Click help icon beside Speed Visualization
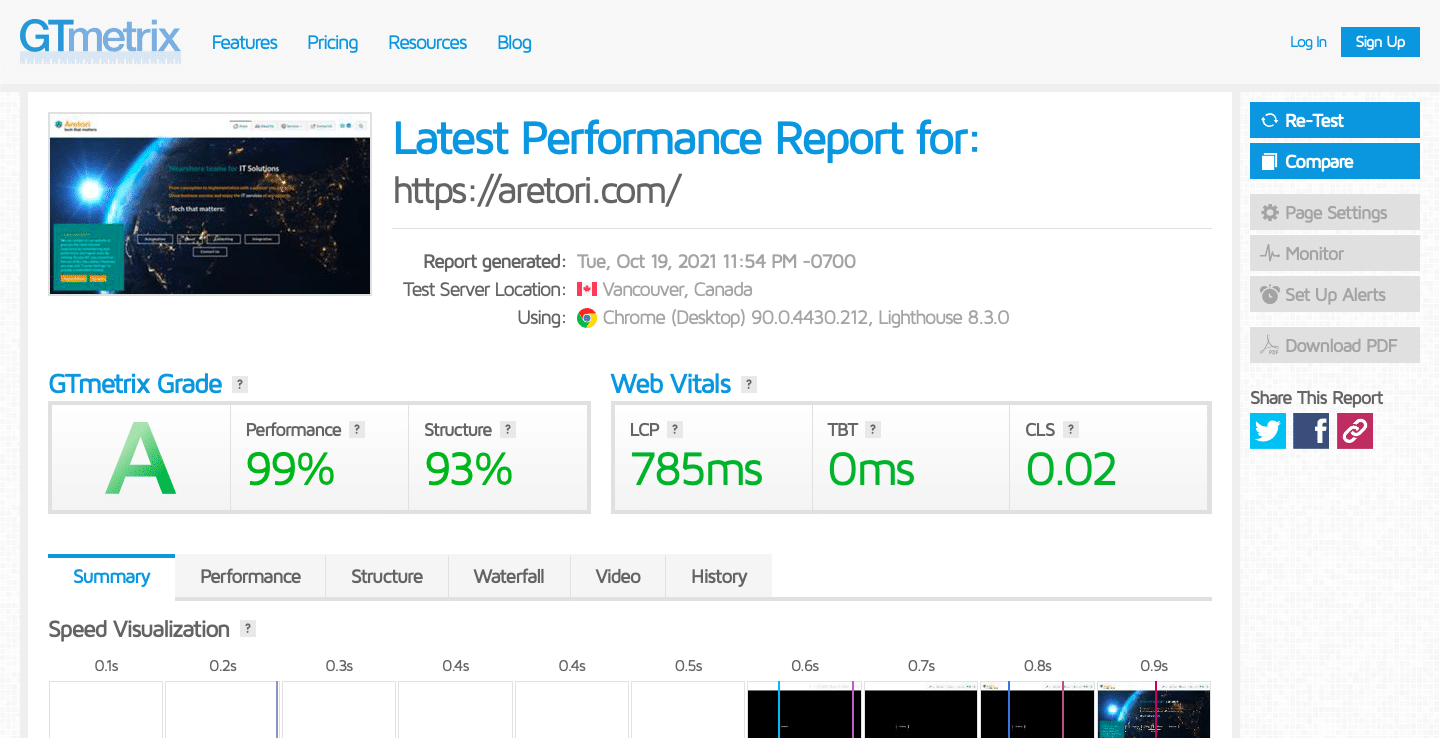The width and height of the screenshot is (1440, 738). [x=248, y=629]
